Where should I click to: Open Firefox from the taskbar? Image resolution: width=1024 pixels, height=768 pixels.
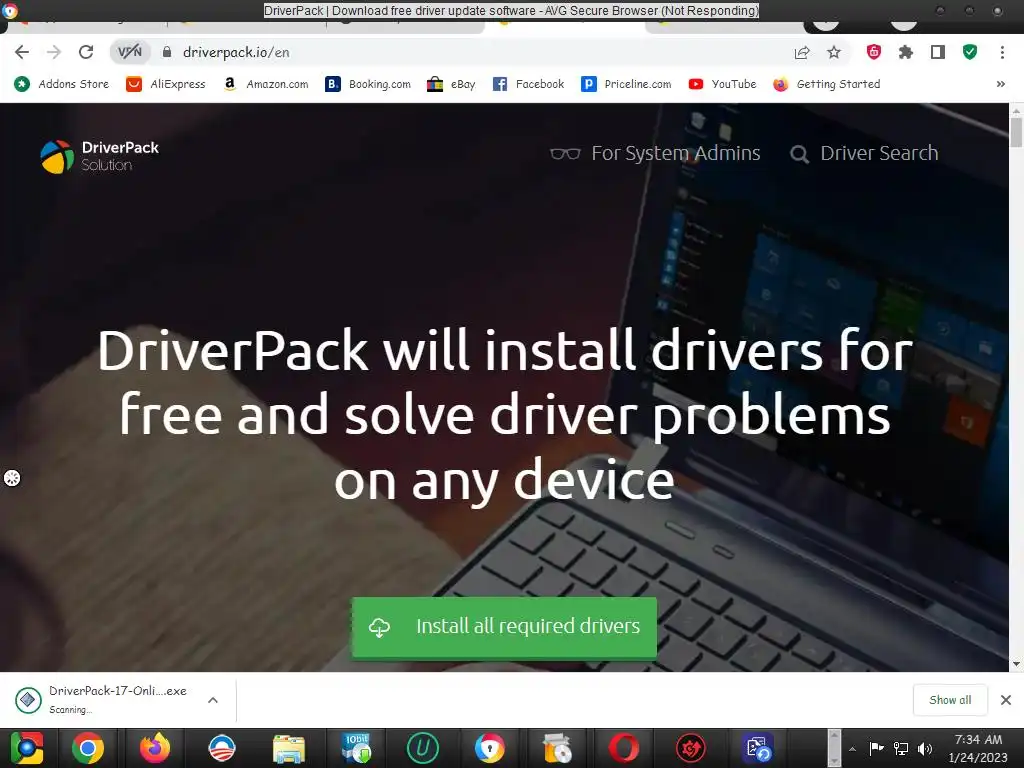coord(155,748)
